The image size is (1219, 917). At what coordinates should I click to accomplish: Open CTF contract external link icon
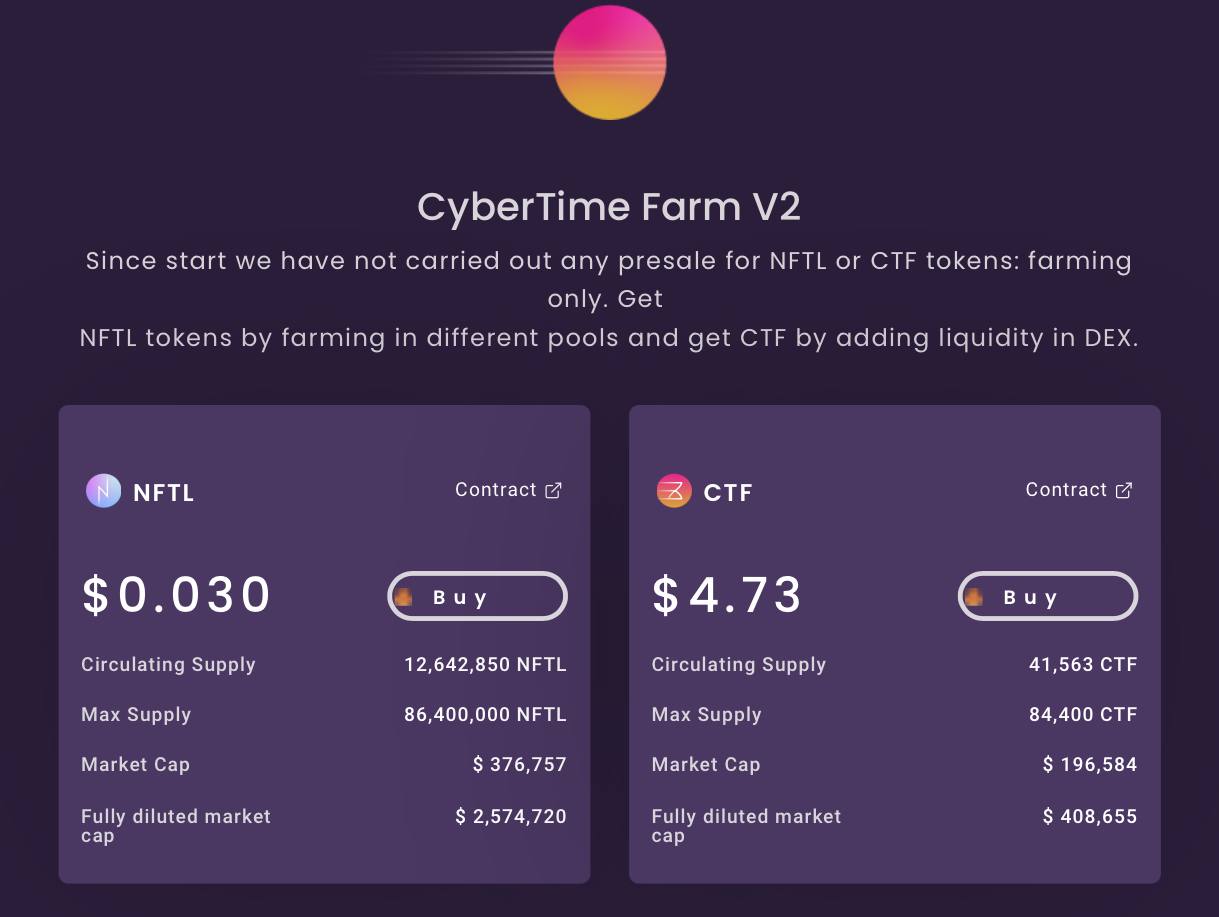(1124, 490)
